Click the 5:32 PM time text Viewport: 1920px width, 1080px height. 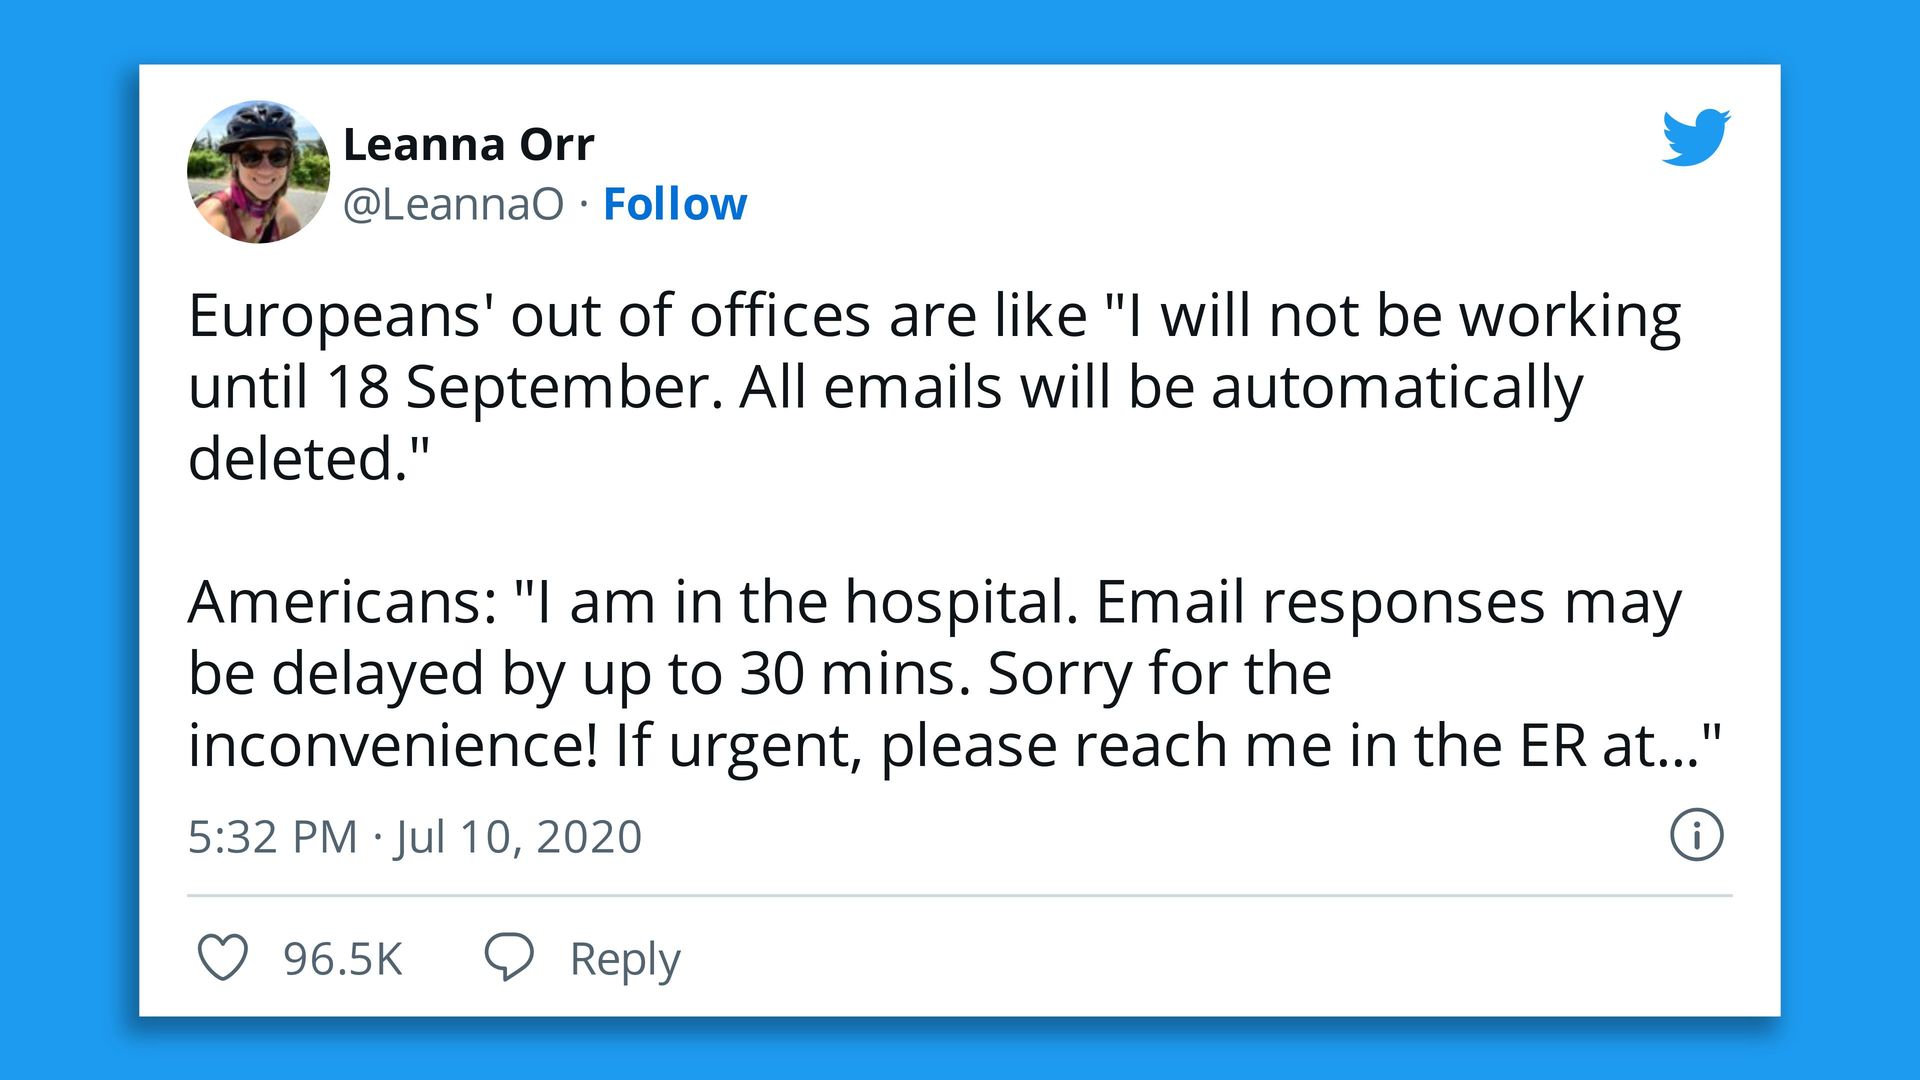point(272,837)
